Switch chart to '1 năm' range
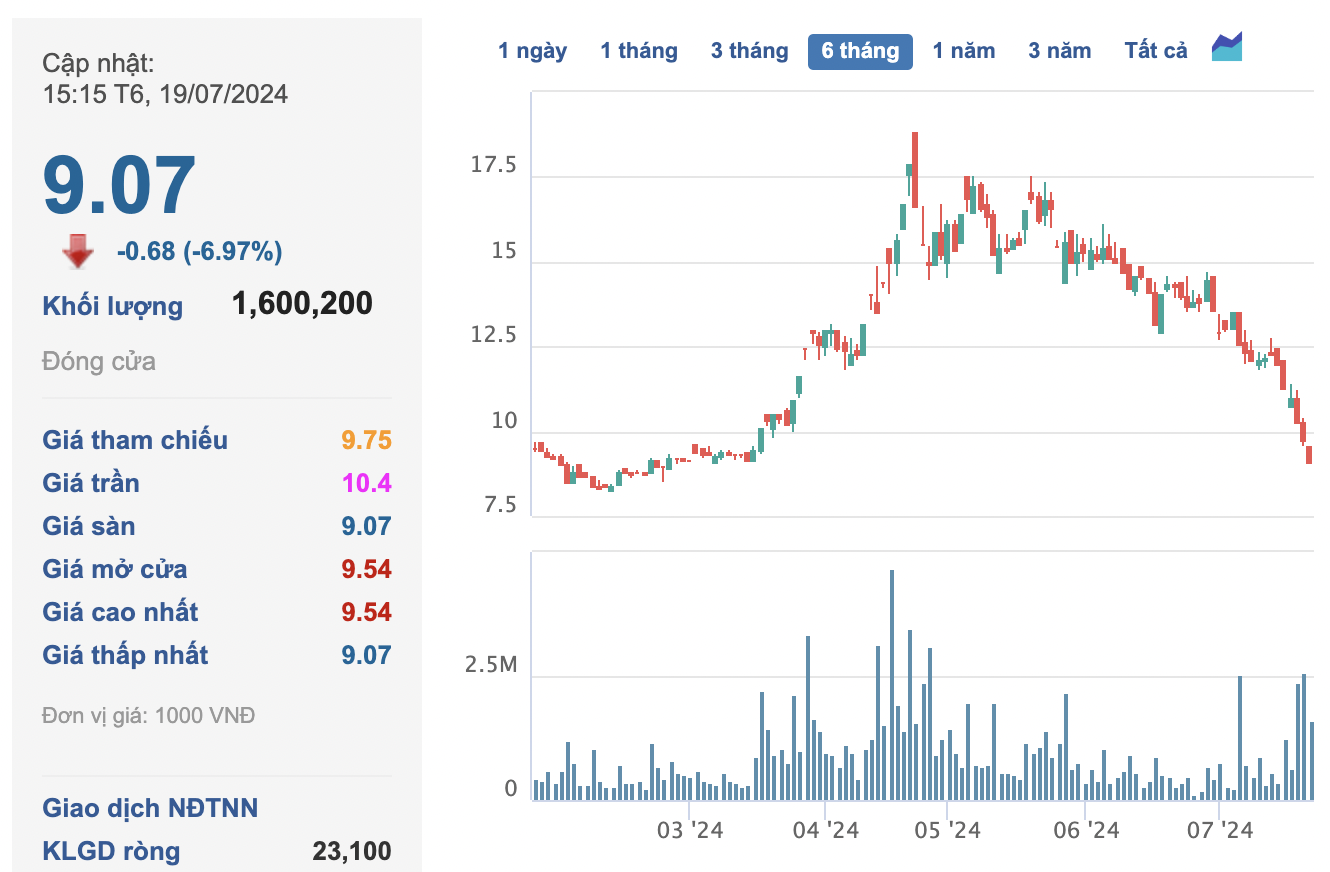The width and height of the screenshot is (1330, 872). click(964, 51)
